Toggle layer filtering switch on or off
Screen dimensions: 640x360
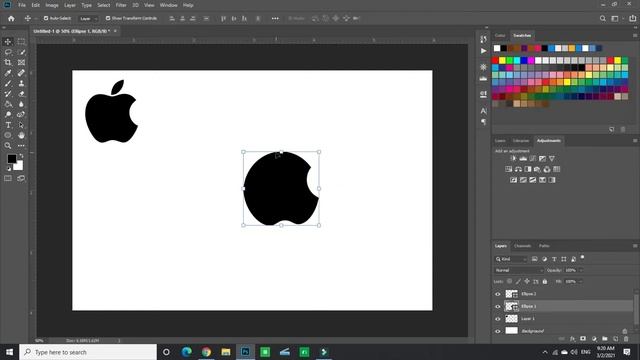(x=582, y=258)
